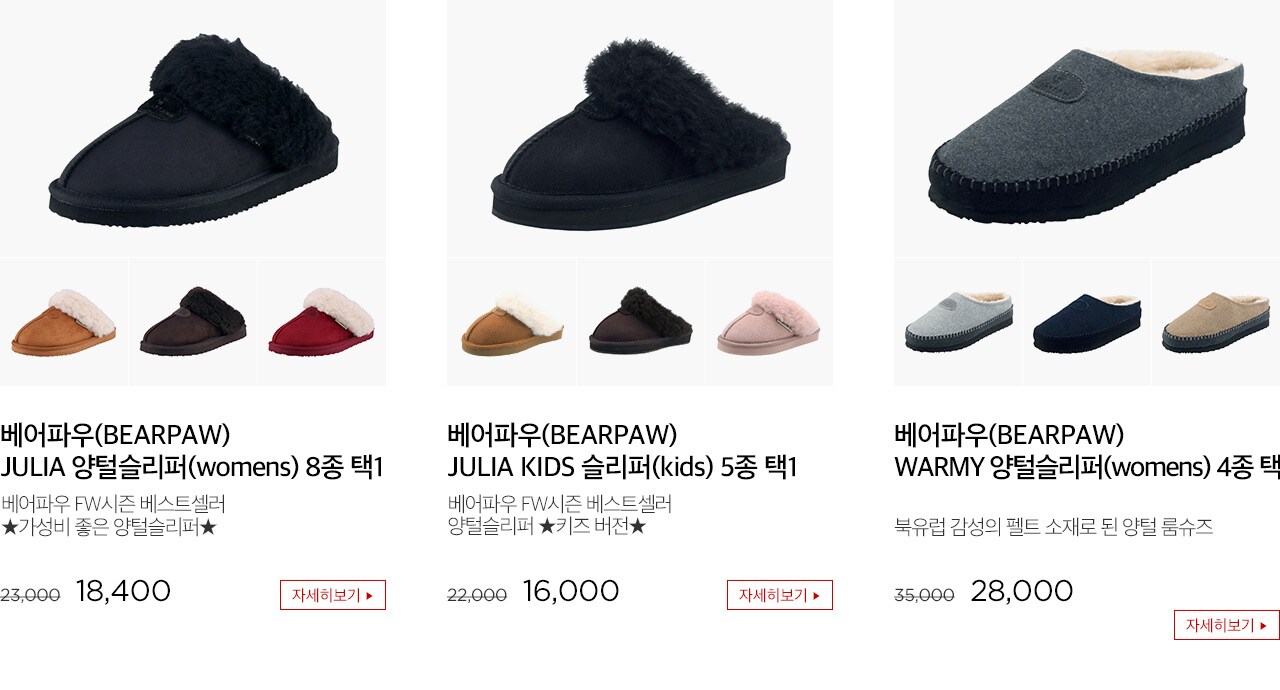Open the JULIA KIDS 슬리퍼(kids) 5종 택1 title
This screenshot has height=690, width=1280.
[x=622, y=467]
